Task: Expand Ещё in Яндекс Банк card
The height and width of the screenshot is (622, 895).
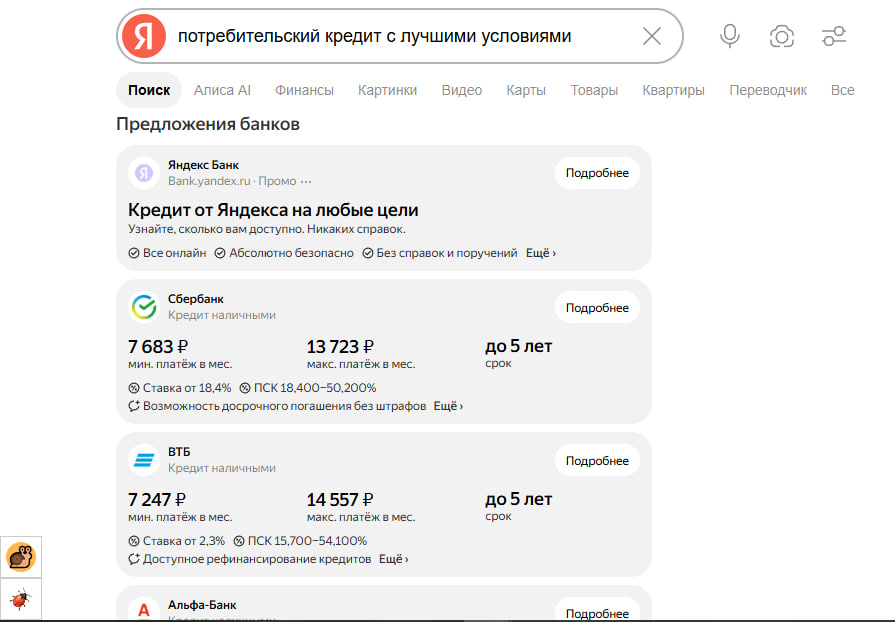Action: [541, 253]
